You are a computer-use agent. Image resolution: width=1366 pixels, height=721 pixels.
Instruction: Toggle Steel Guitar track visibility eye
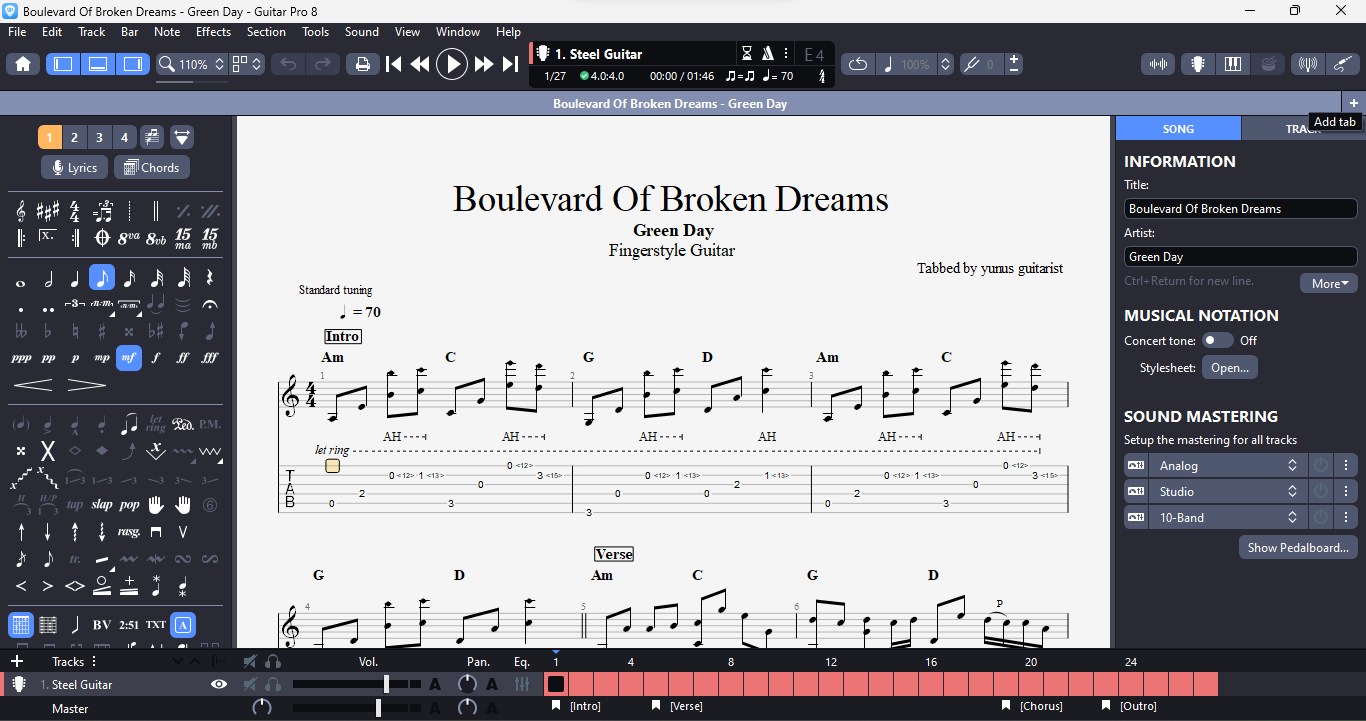[x=219, y=684]
